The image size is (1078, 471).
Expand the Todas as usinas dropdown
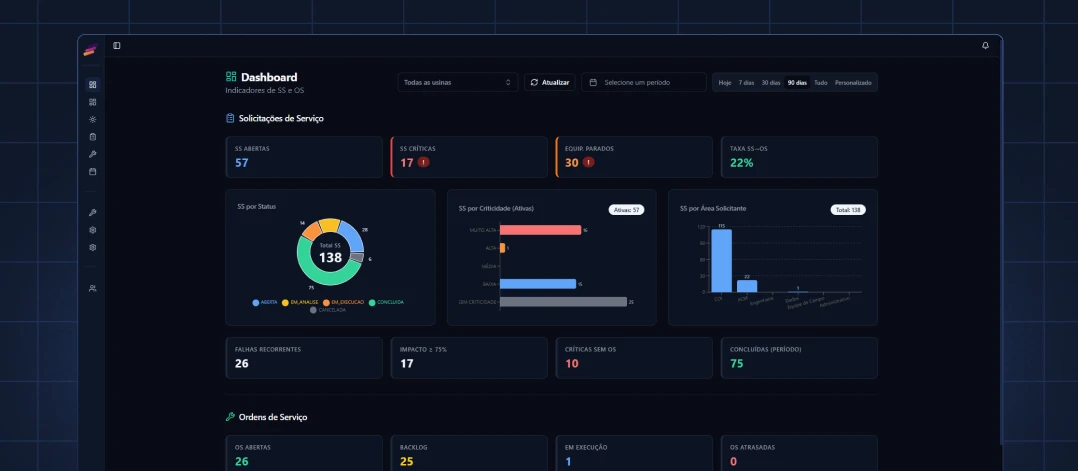(457, 83)
